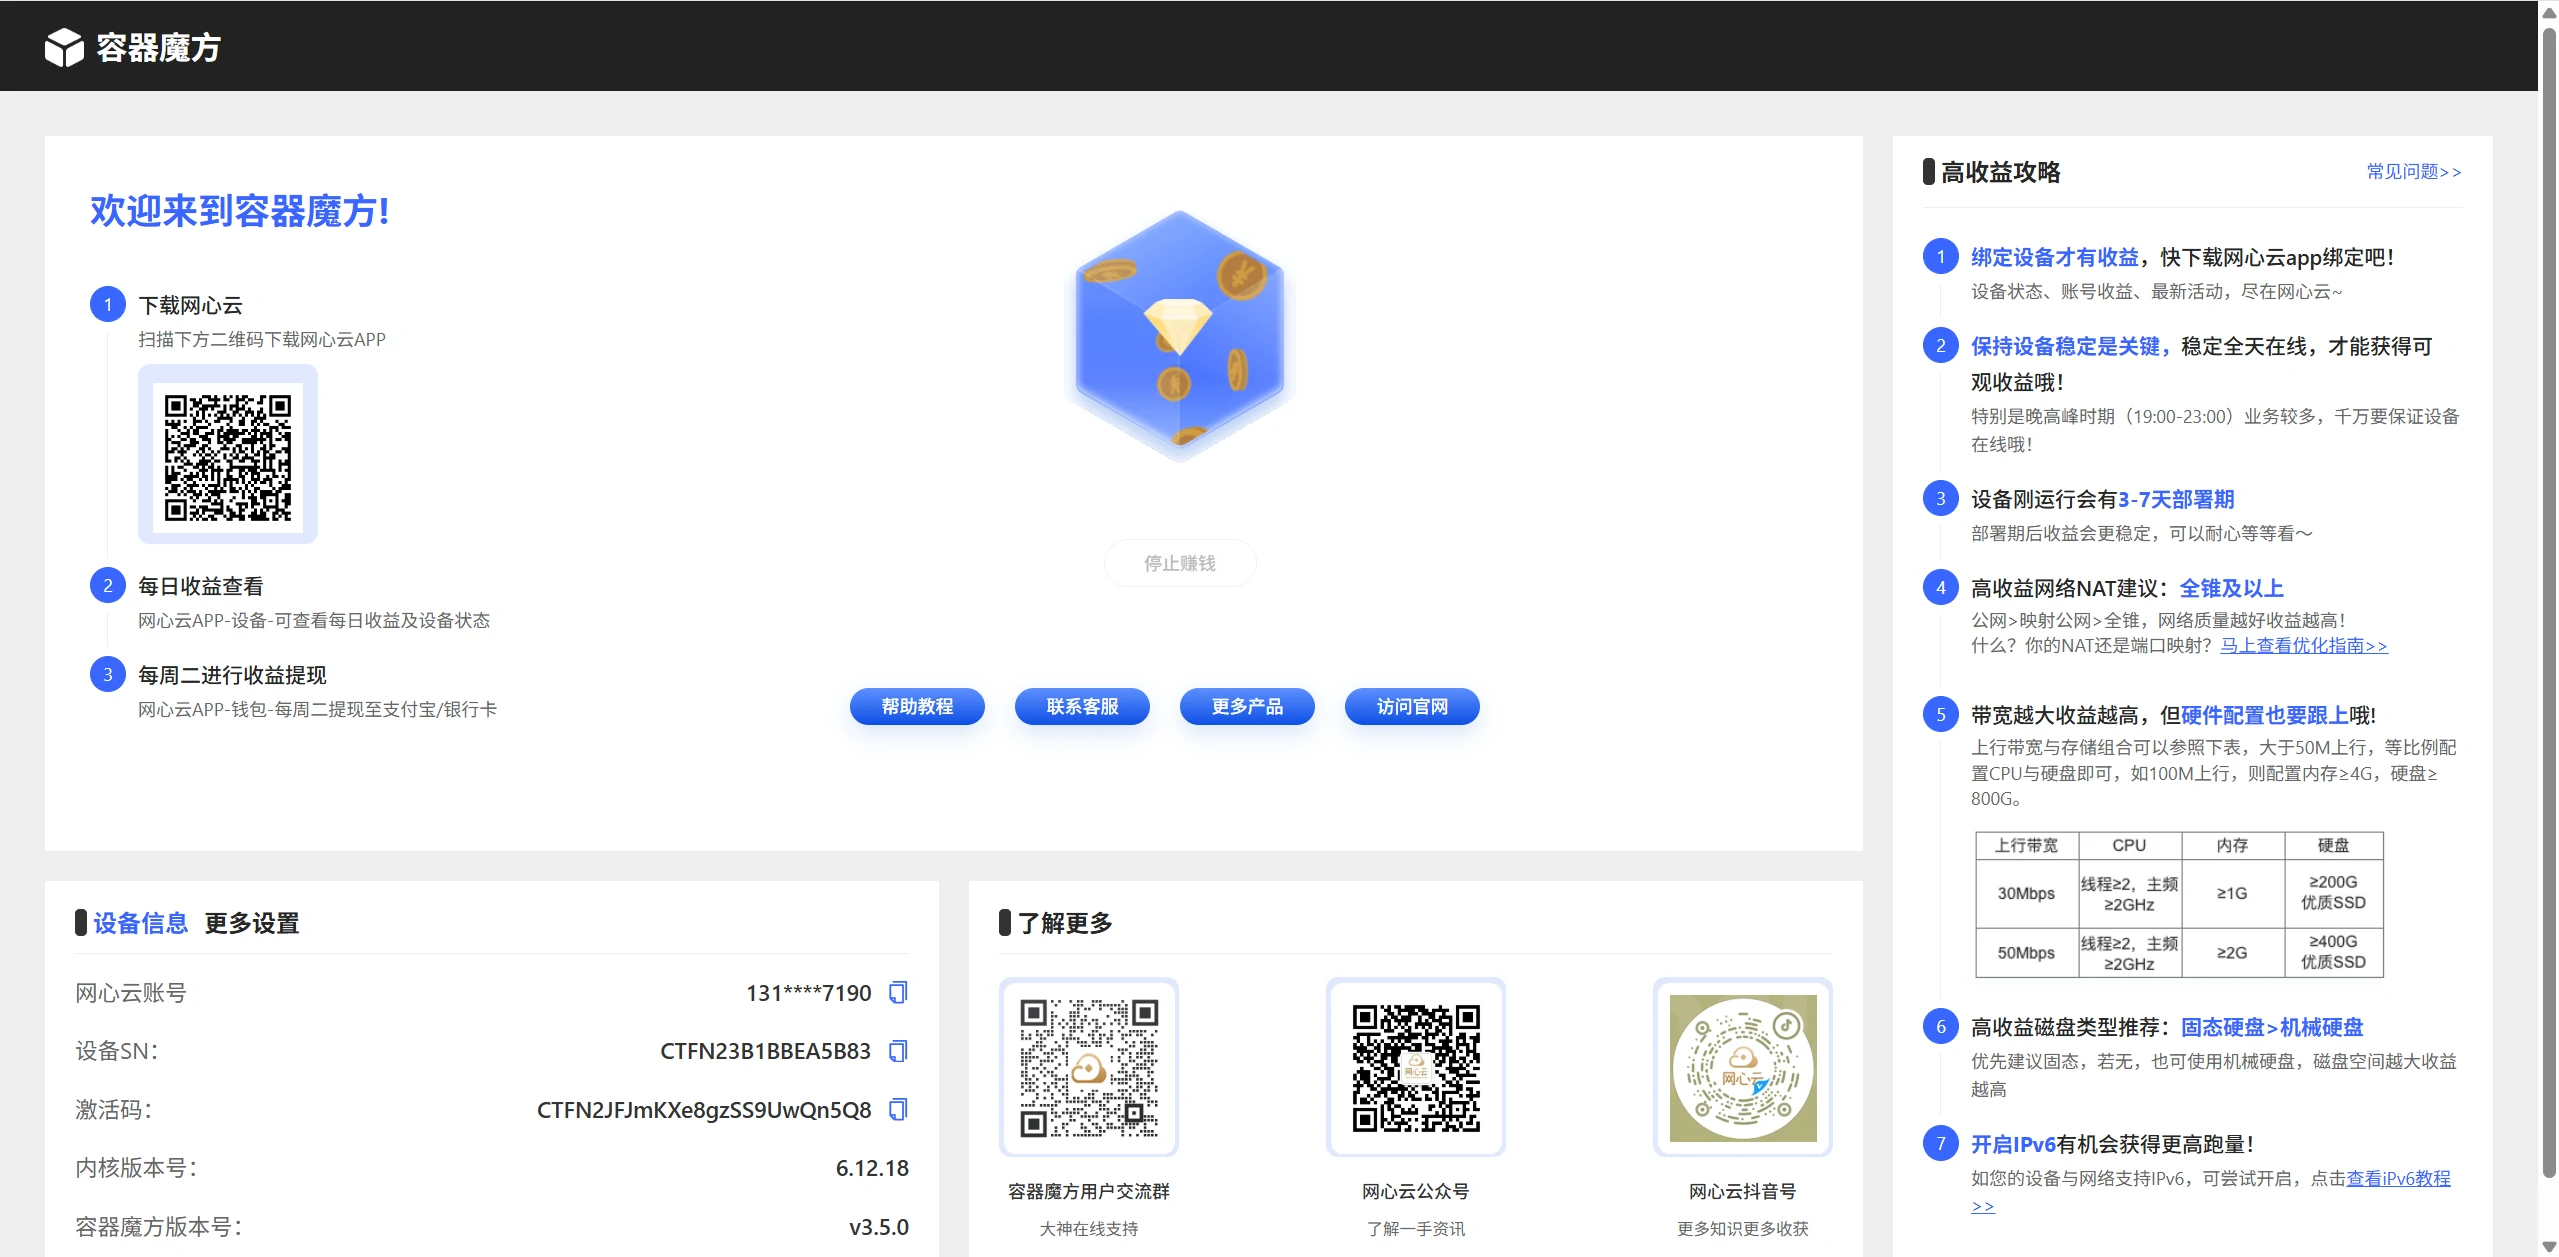2559x1257 pixels.
Task: Click the 固态硬盘>机械硬盘 highlighted text
Action: tap(2272, 1027)
